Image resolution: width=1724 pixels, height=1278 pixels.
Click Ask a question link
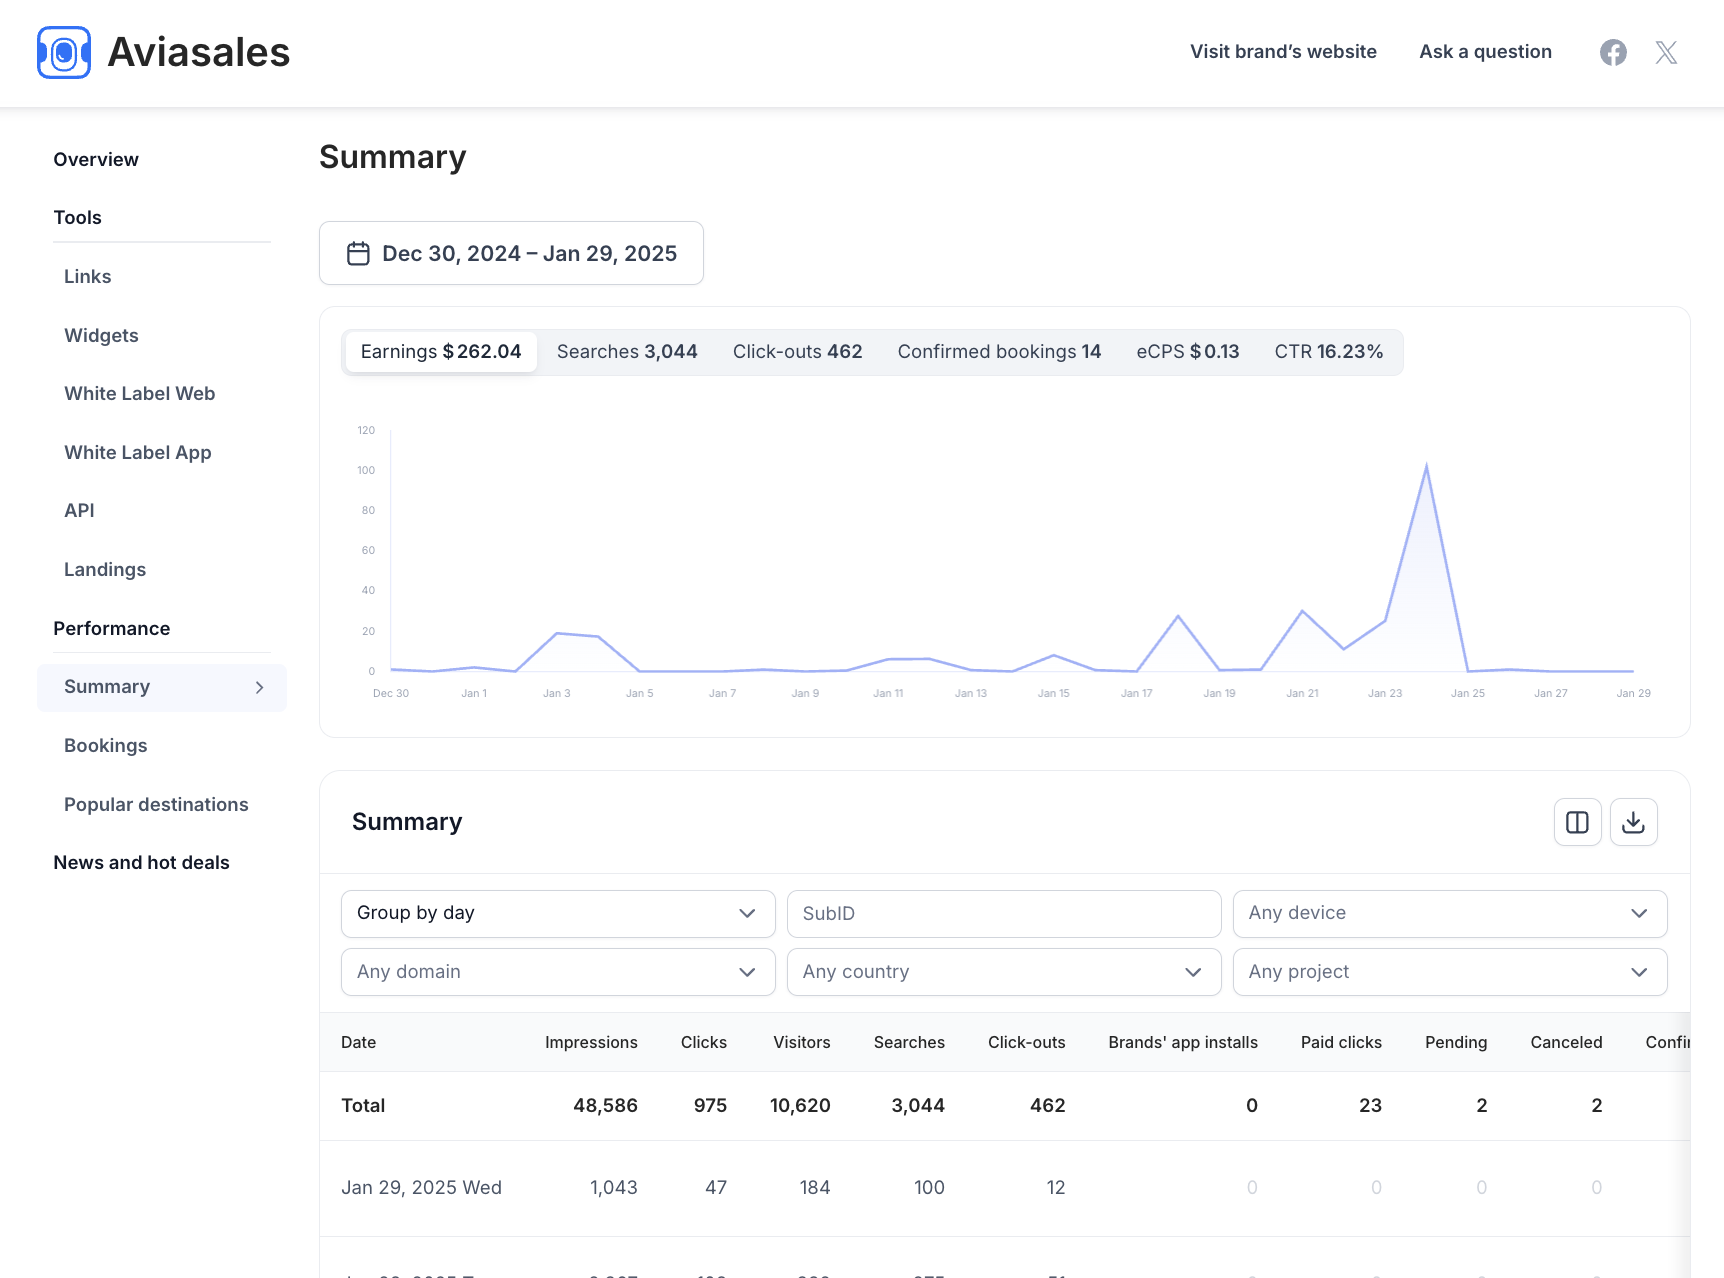point(1486,52)
